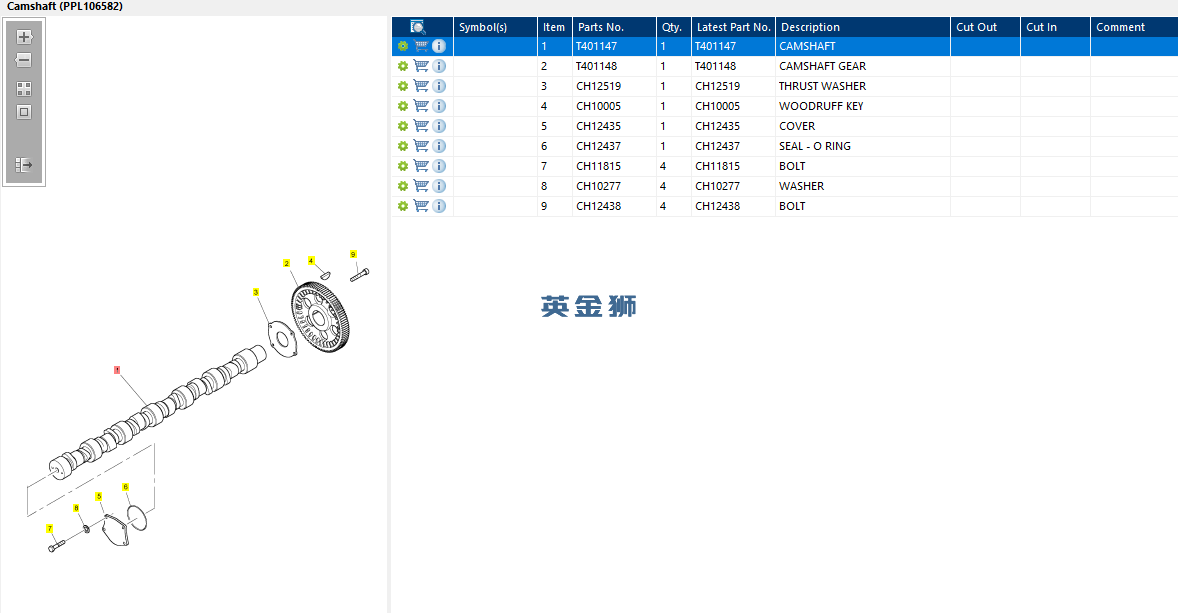Select the THRUST WASHER description cell
The image size is (1178, 613).
[862, 86]
